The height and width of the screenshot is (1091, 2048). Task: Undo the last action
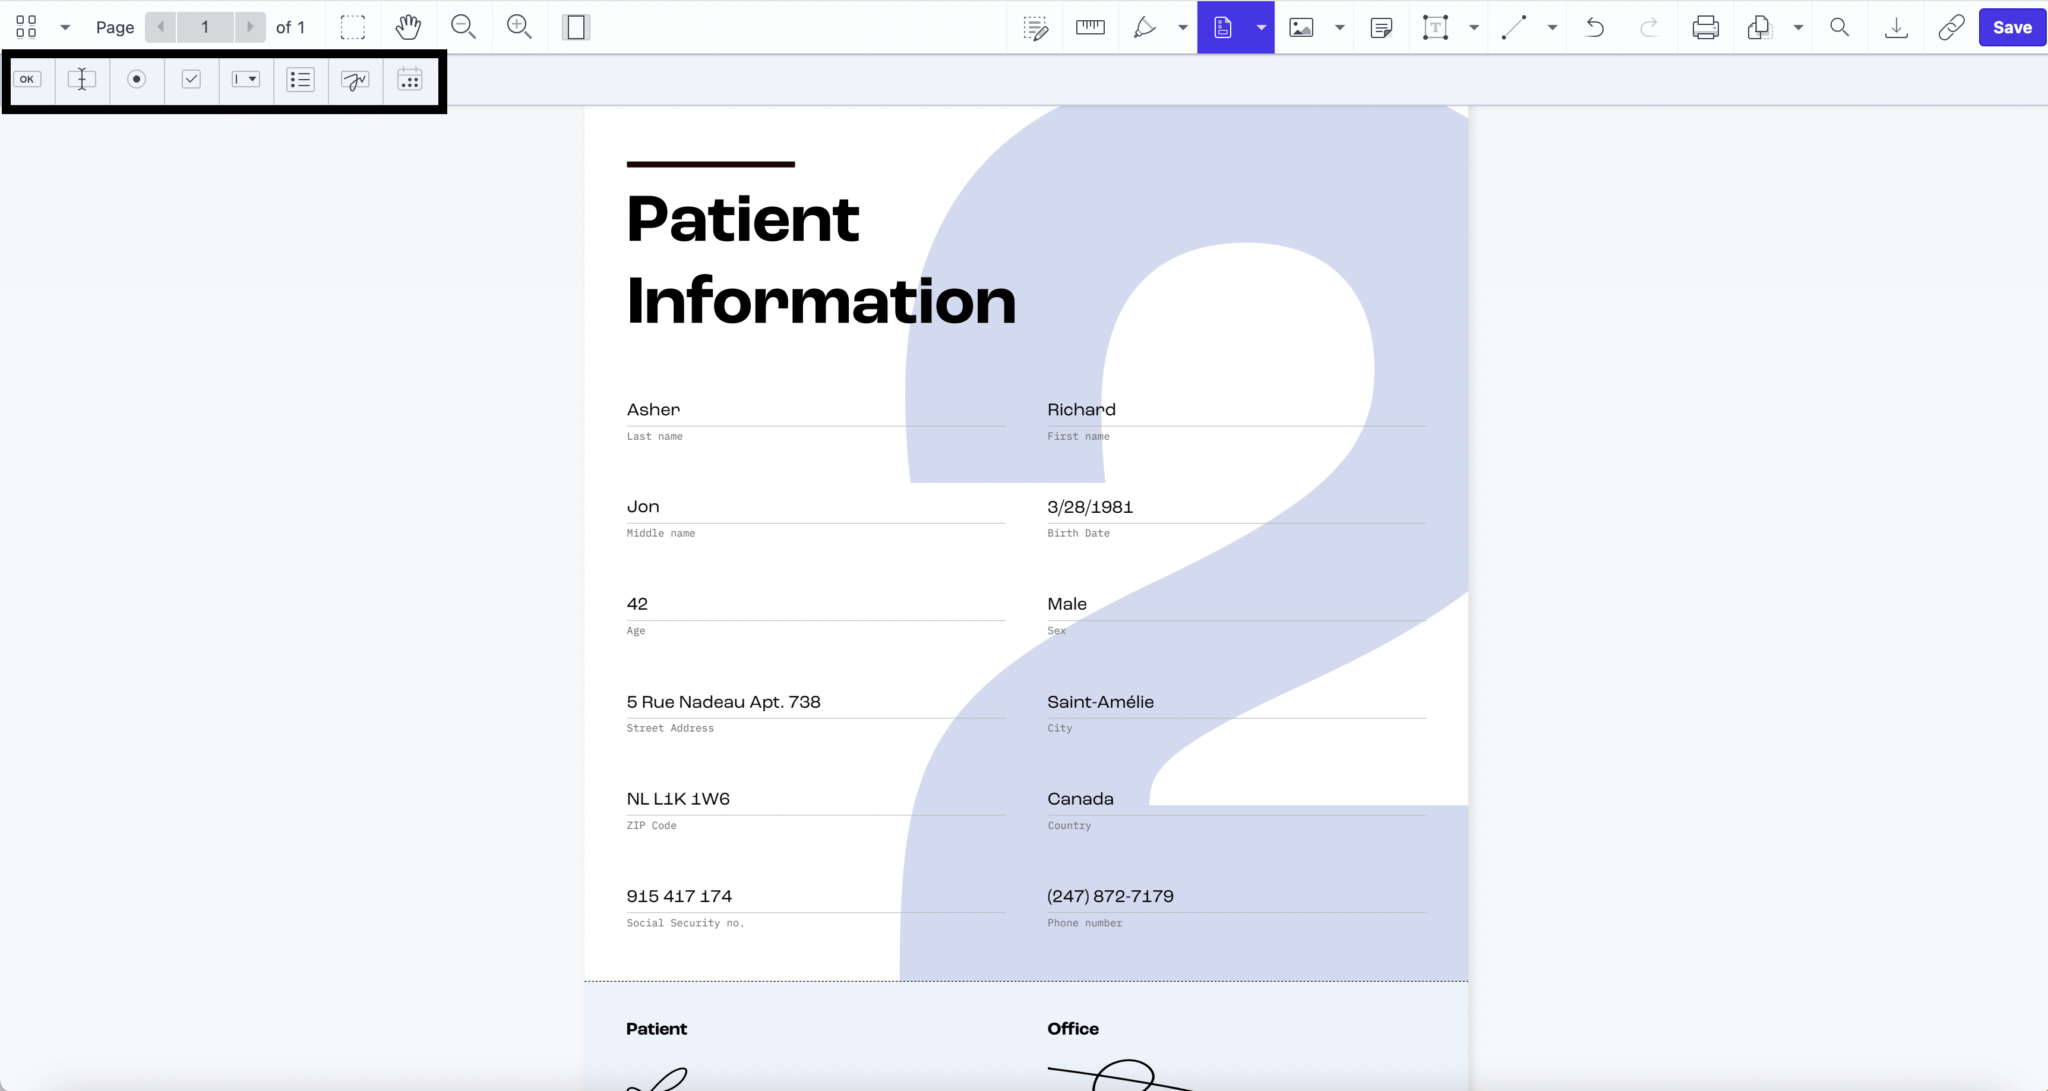1593,27
